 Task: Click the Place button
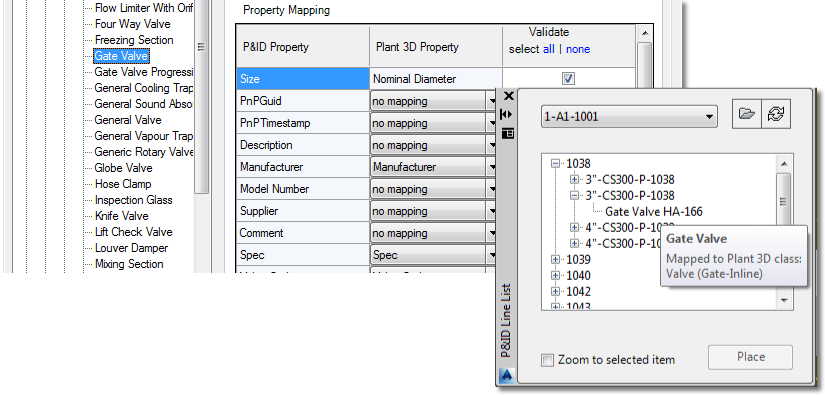pos(750,357)
